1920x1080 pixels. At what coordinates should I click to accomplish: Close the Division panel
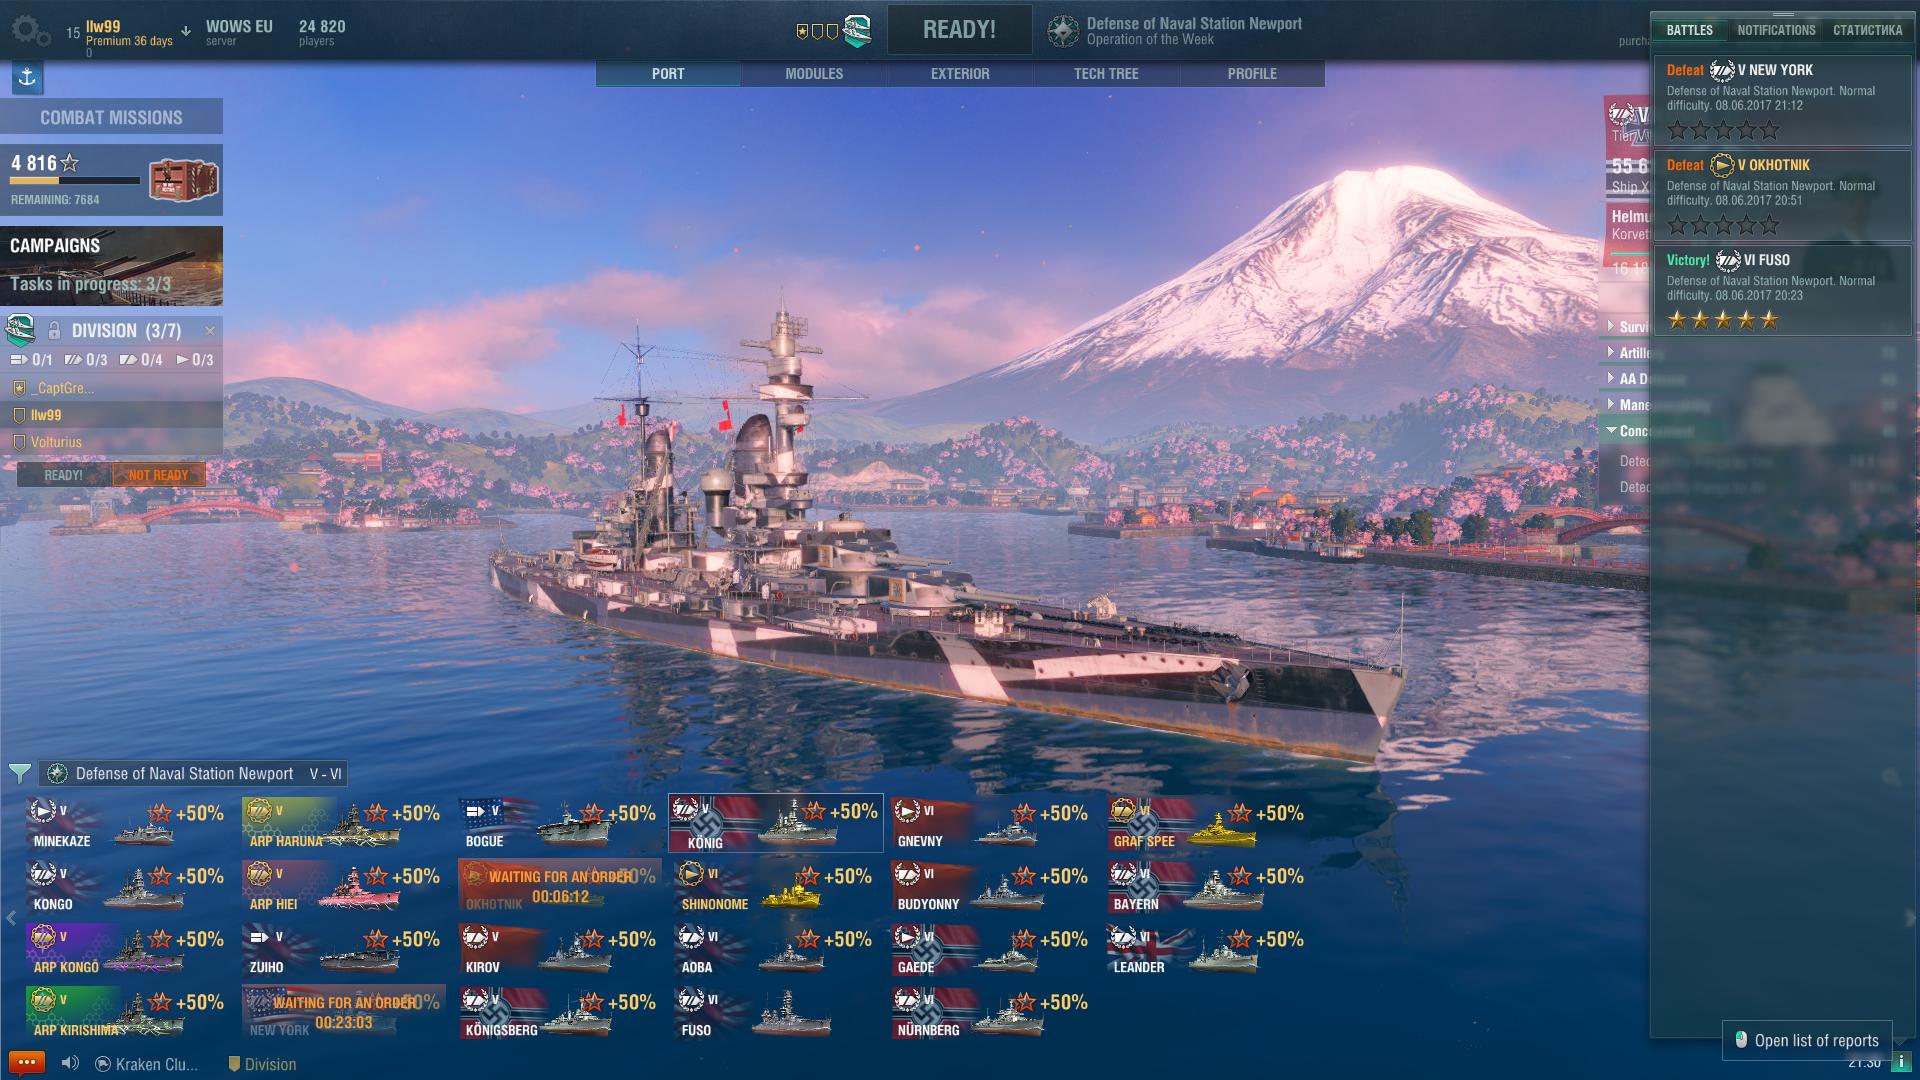pyautogui.click(x=210, y=330)
